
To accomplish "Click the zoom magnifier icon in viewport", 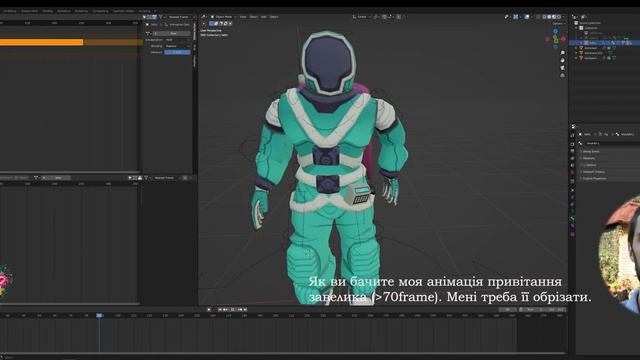I will 562,53.
